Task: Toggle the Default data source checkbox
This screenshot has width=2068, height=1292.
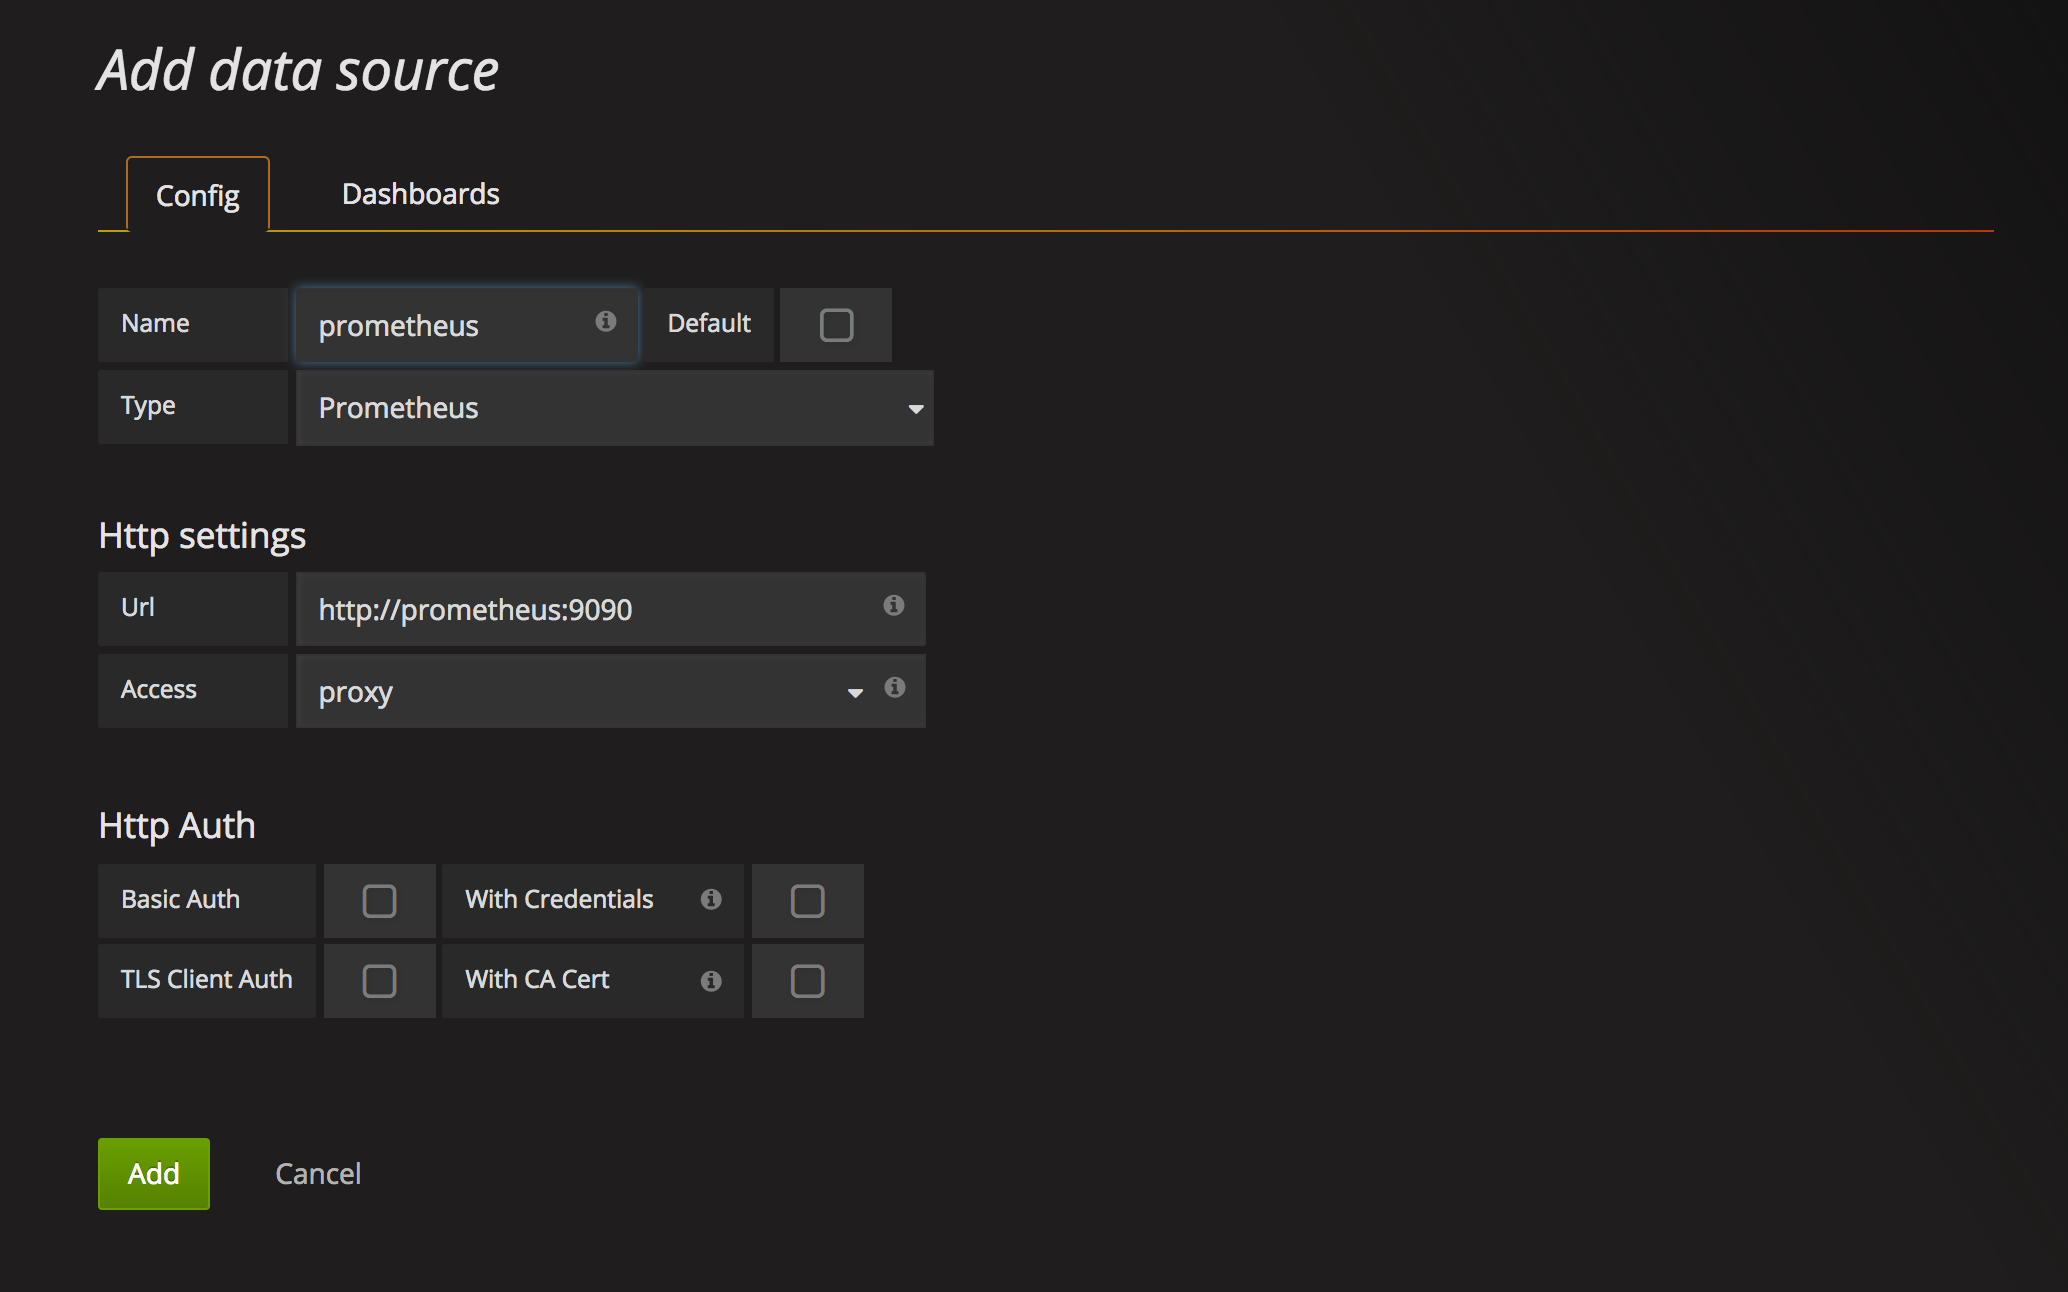Action: click(836, 325)
